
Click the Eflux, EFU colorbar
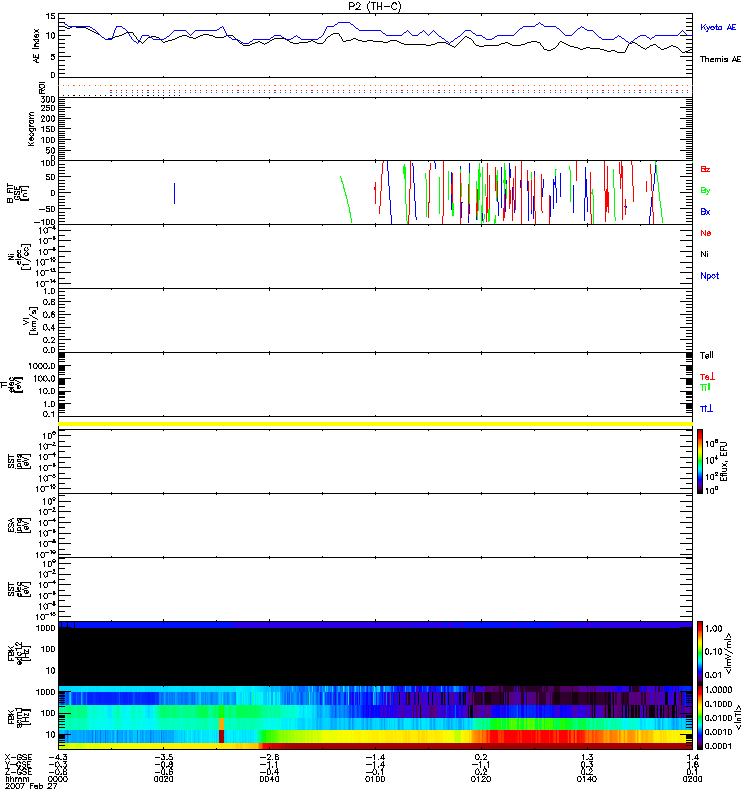[700, 462]
